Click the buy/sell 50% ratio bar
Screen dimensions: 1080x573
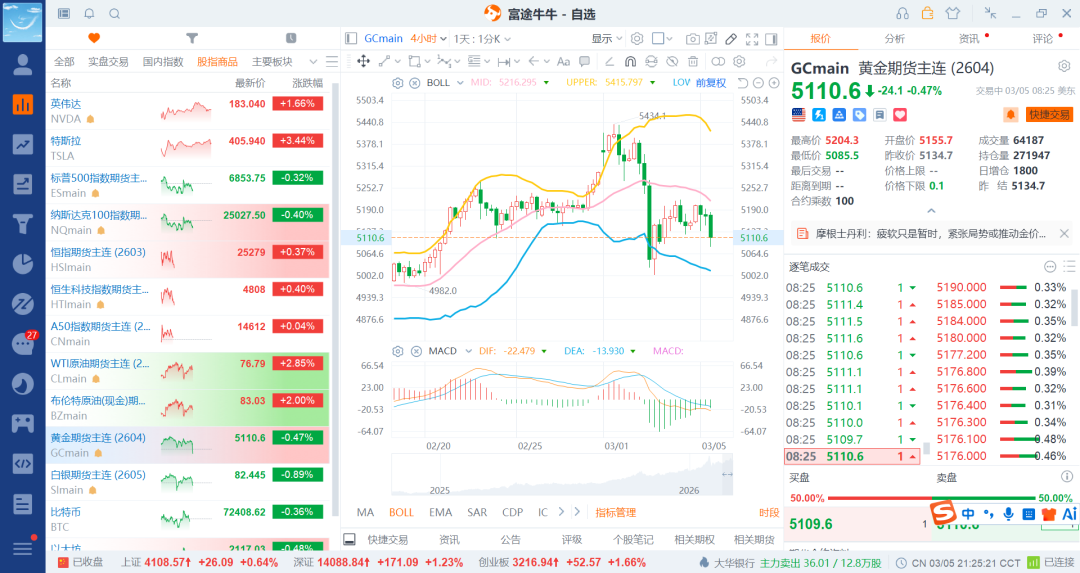point(931,498)
